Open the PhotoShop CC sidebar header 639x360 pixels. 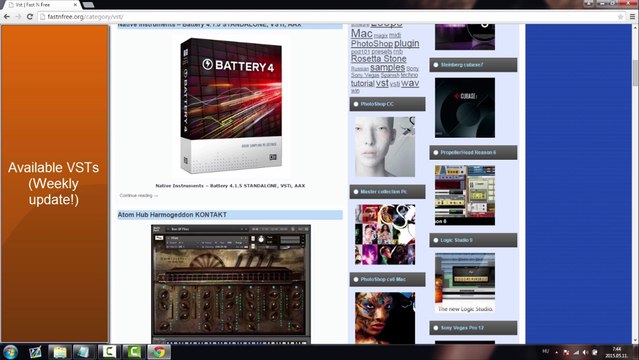387,104
